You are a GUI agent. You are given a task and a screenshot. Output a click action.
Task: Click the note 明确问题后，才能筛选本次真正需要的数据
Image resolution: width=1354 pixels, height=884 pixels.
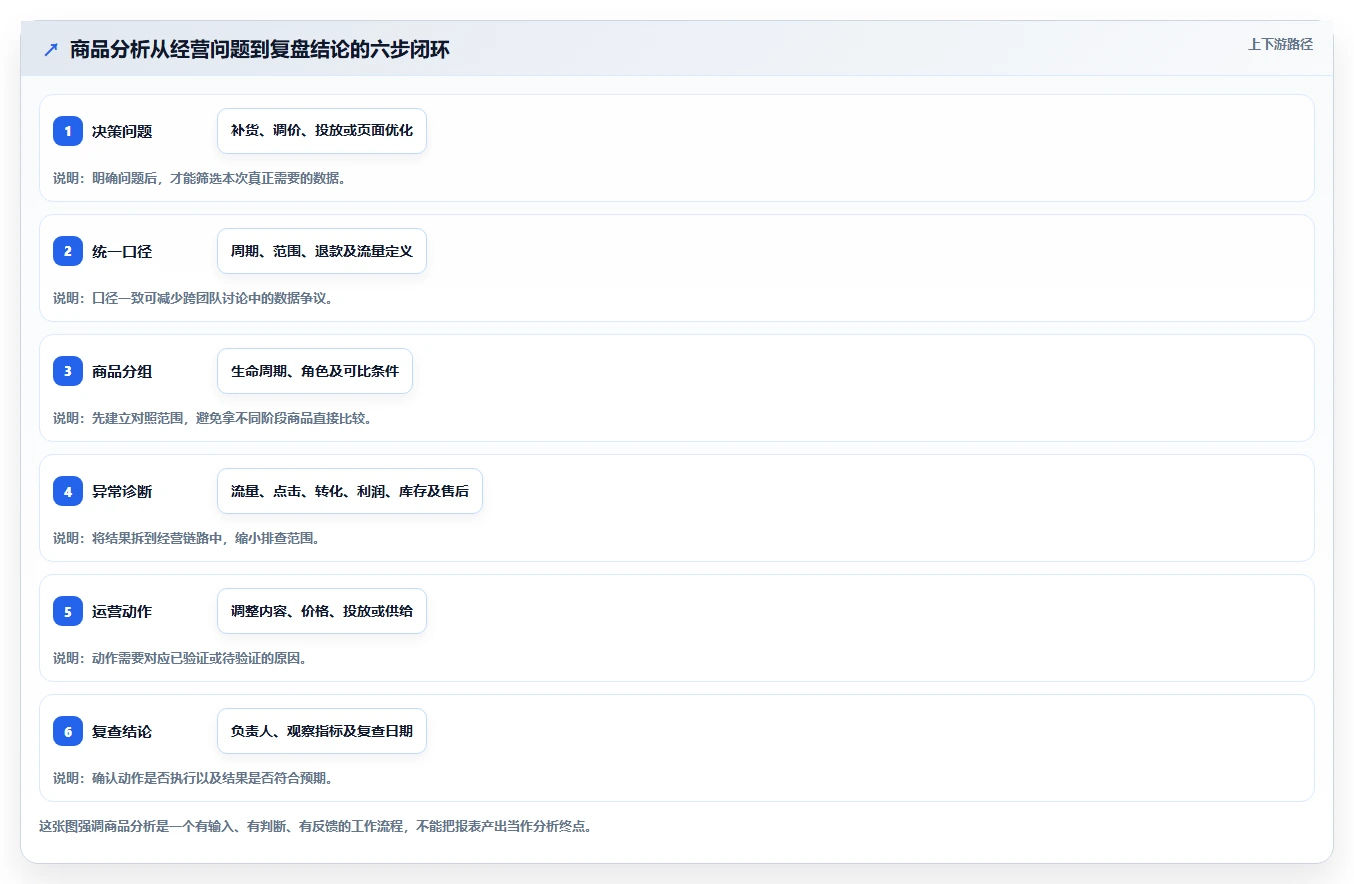coord(199,178)
